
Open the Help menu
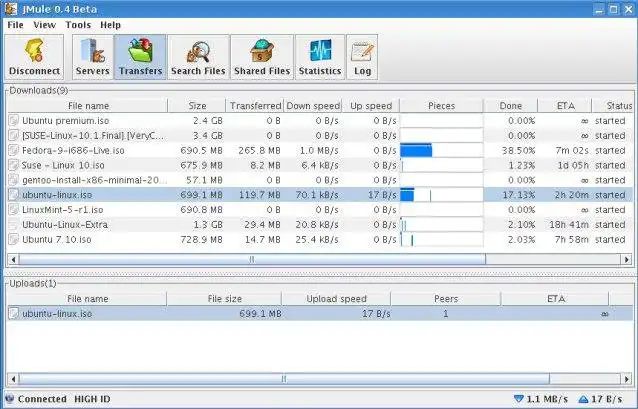110,25
